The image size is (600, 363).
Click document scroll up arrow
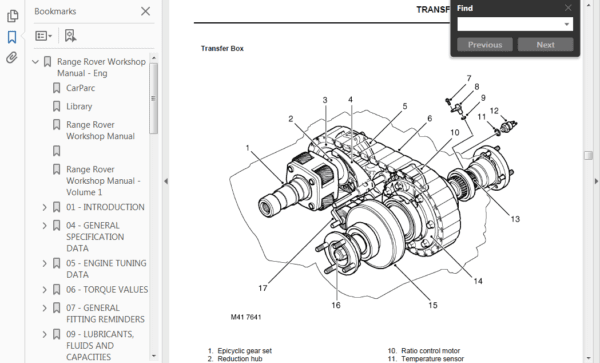pyautogui.click(x=588, y=4)
